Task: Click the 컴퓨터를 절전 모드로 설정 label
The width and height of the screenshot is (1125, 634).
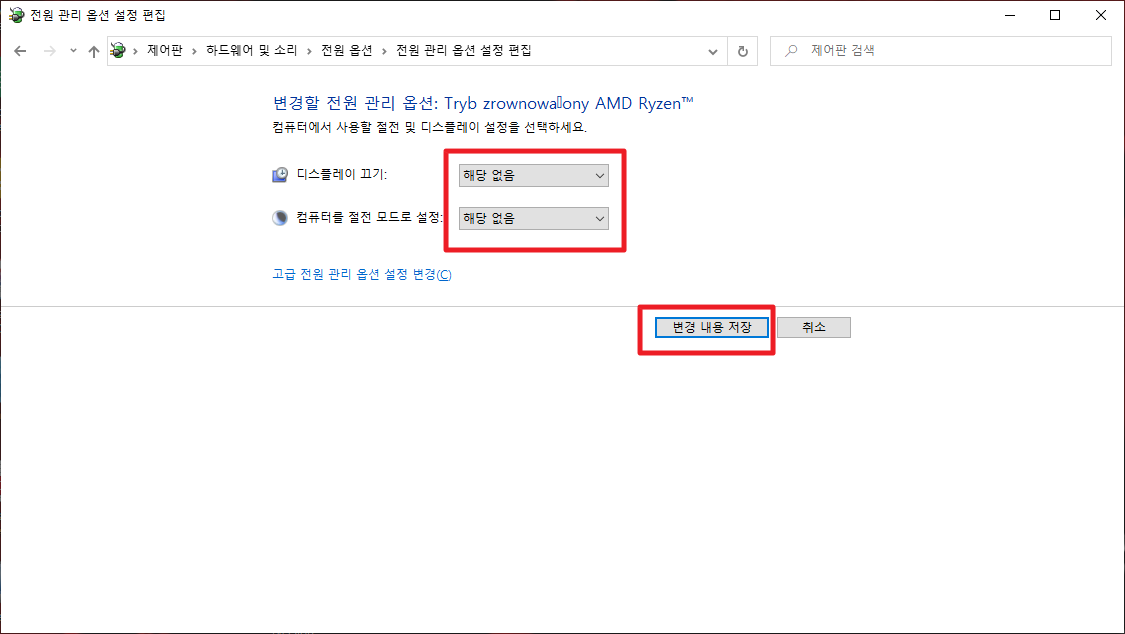Action: [x=369, y=217]
